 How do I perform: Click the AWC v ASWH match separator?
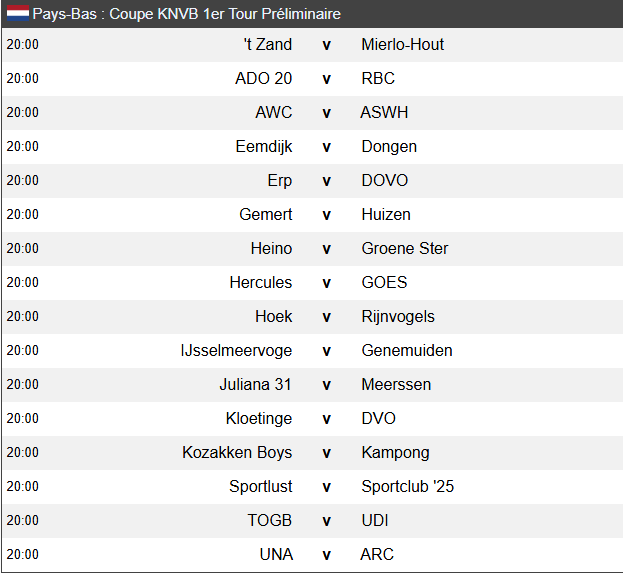click(x=326, y=112)
